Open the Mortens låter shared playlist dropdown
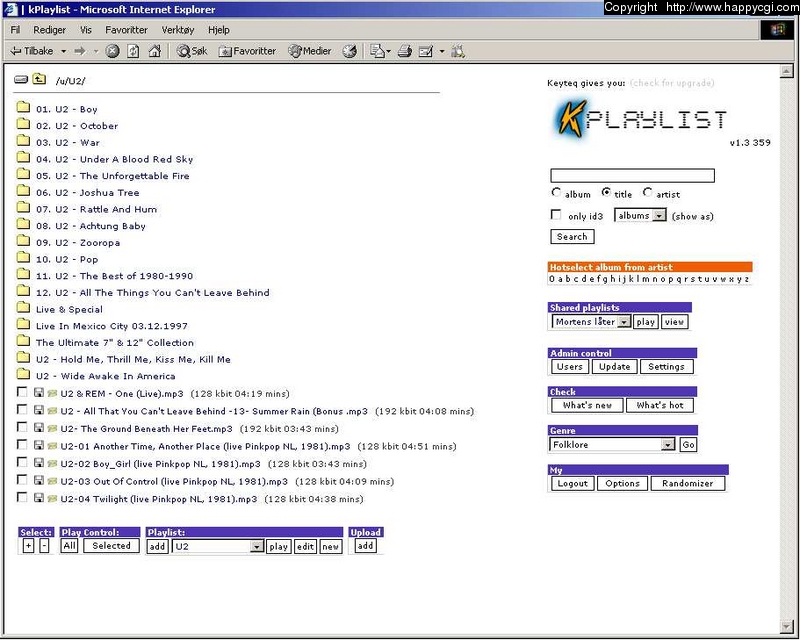This screenshot has height=640, width=800. coord(591,322)
